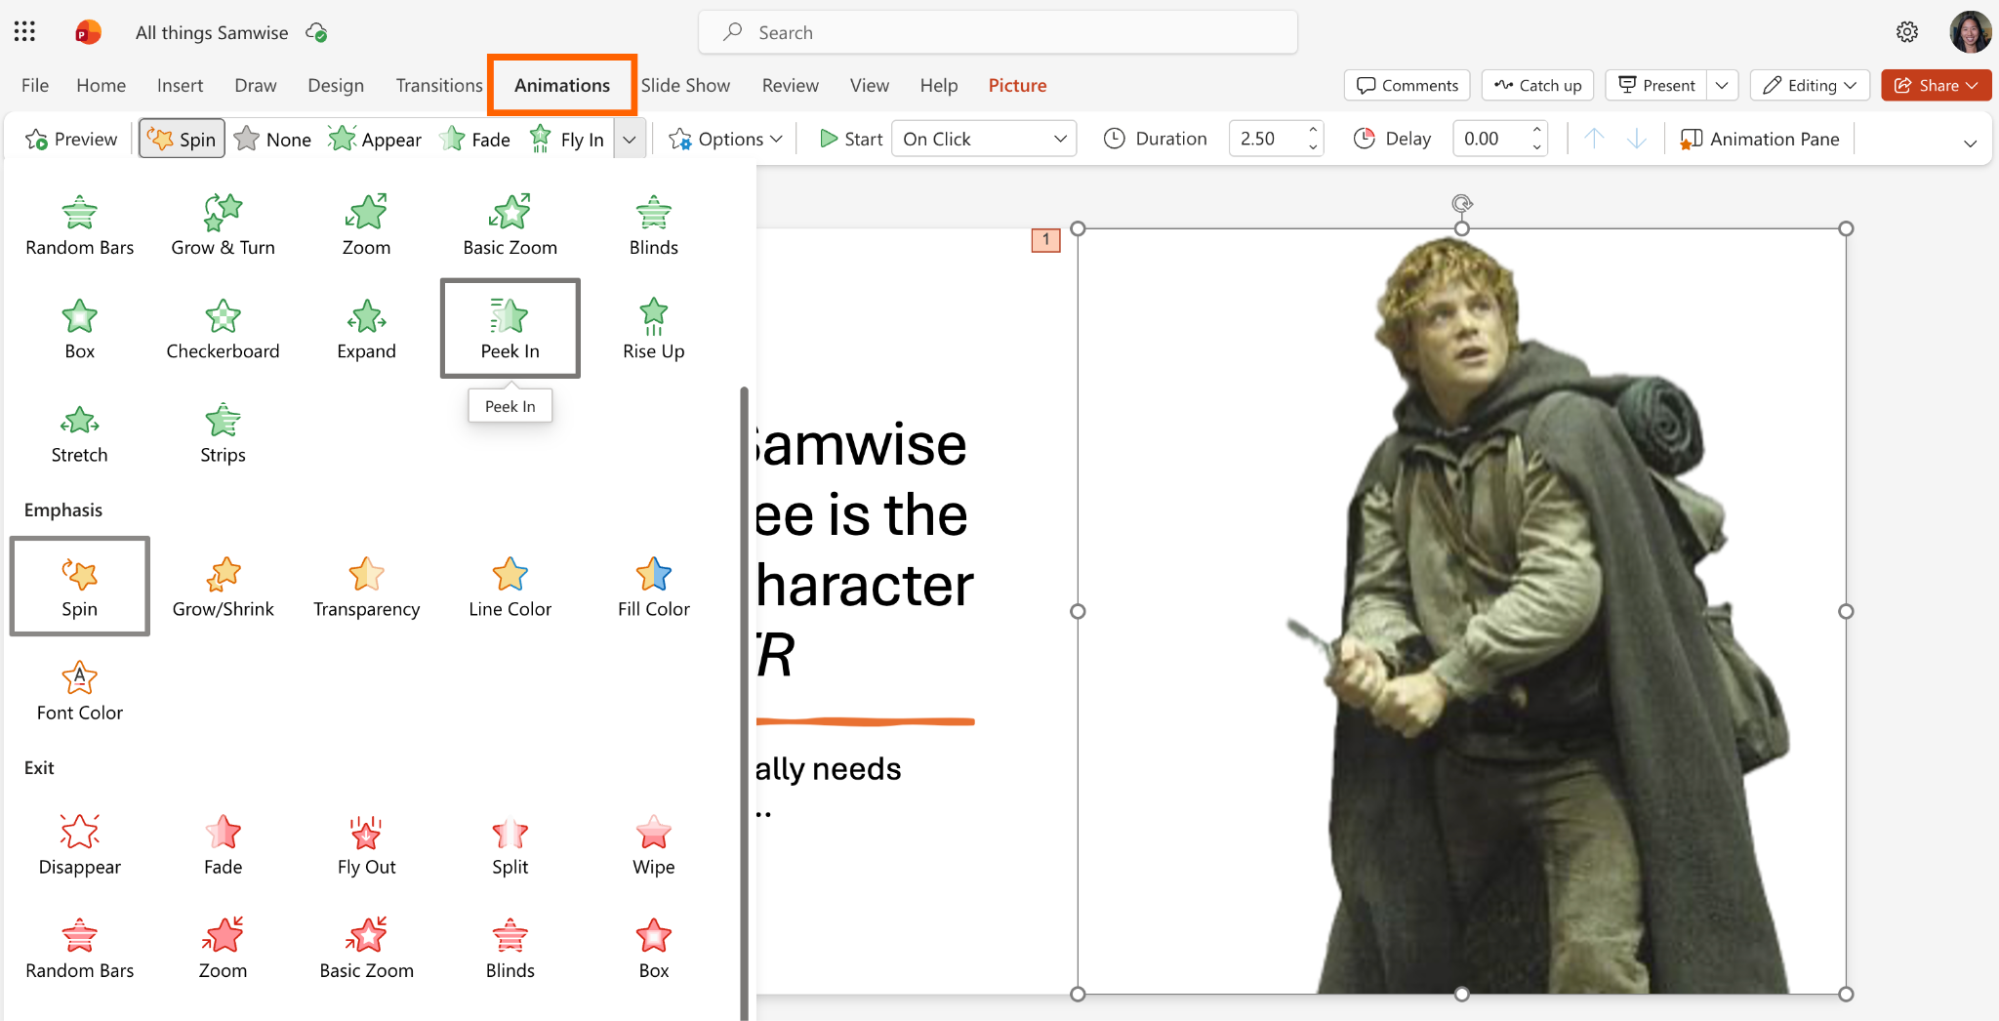
Task: Expand the Present options arrow
Action: [1722, 85]
